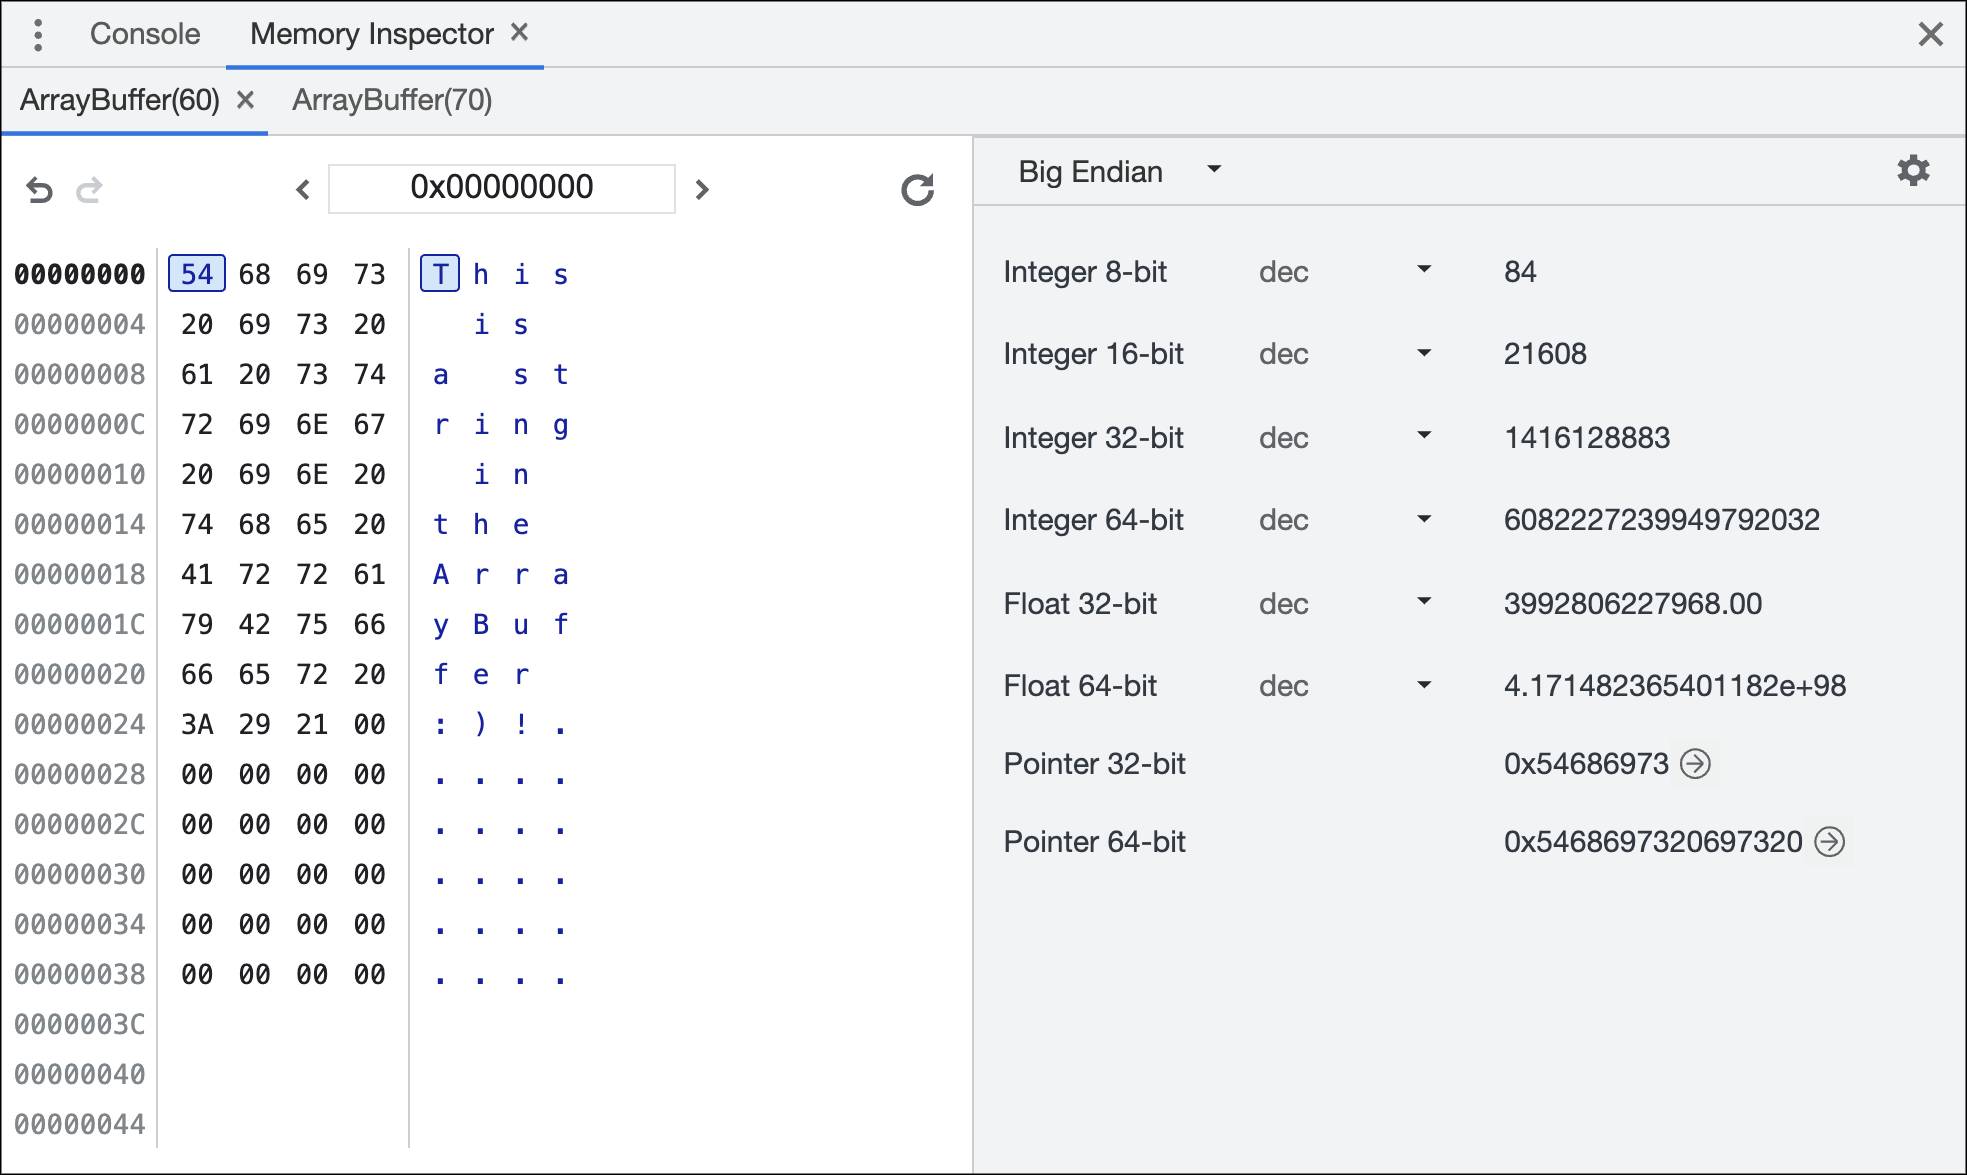Click the navigate next address arrow right

pos(702,187)
